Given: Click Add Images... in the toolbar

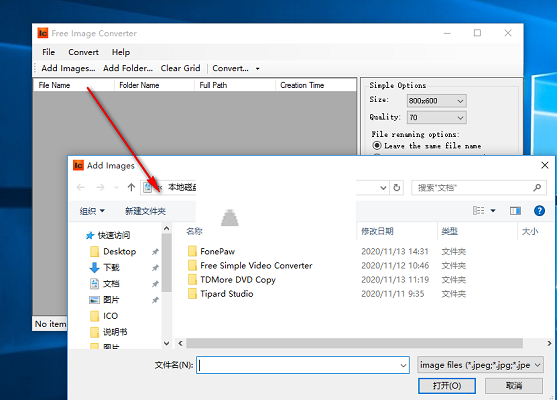Looking at the screenshot, I should point(68,68).
